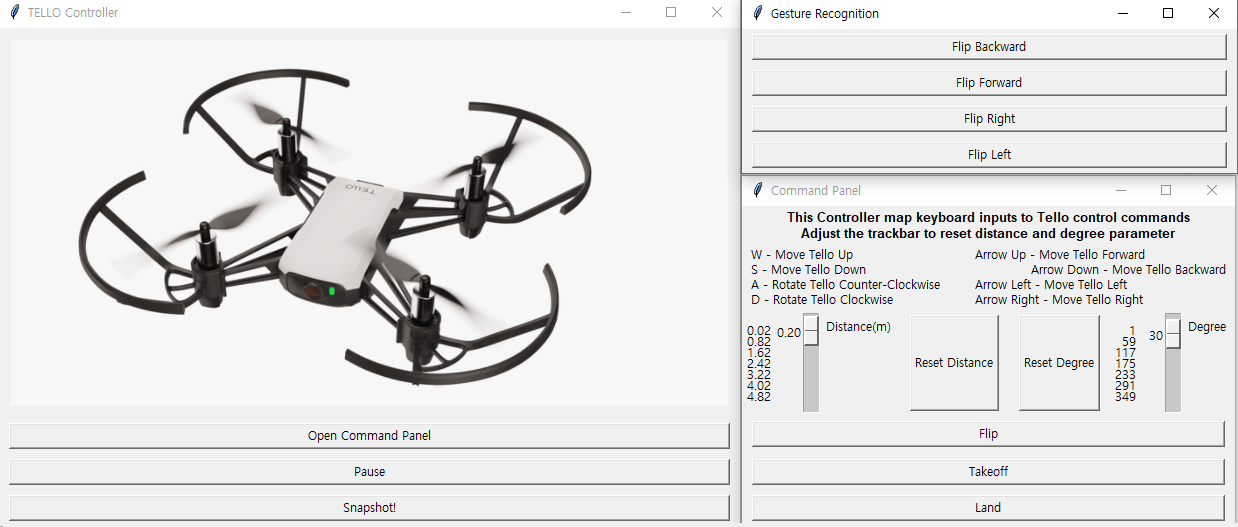The width and height of the screenshot is (1238, 527).
Task: Click the distance current value 0.20
Action: pos(789,333)
